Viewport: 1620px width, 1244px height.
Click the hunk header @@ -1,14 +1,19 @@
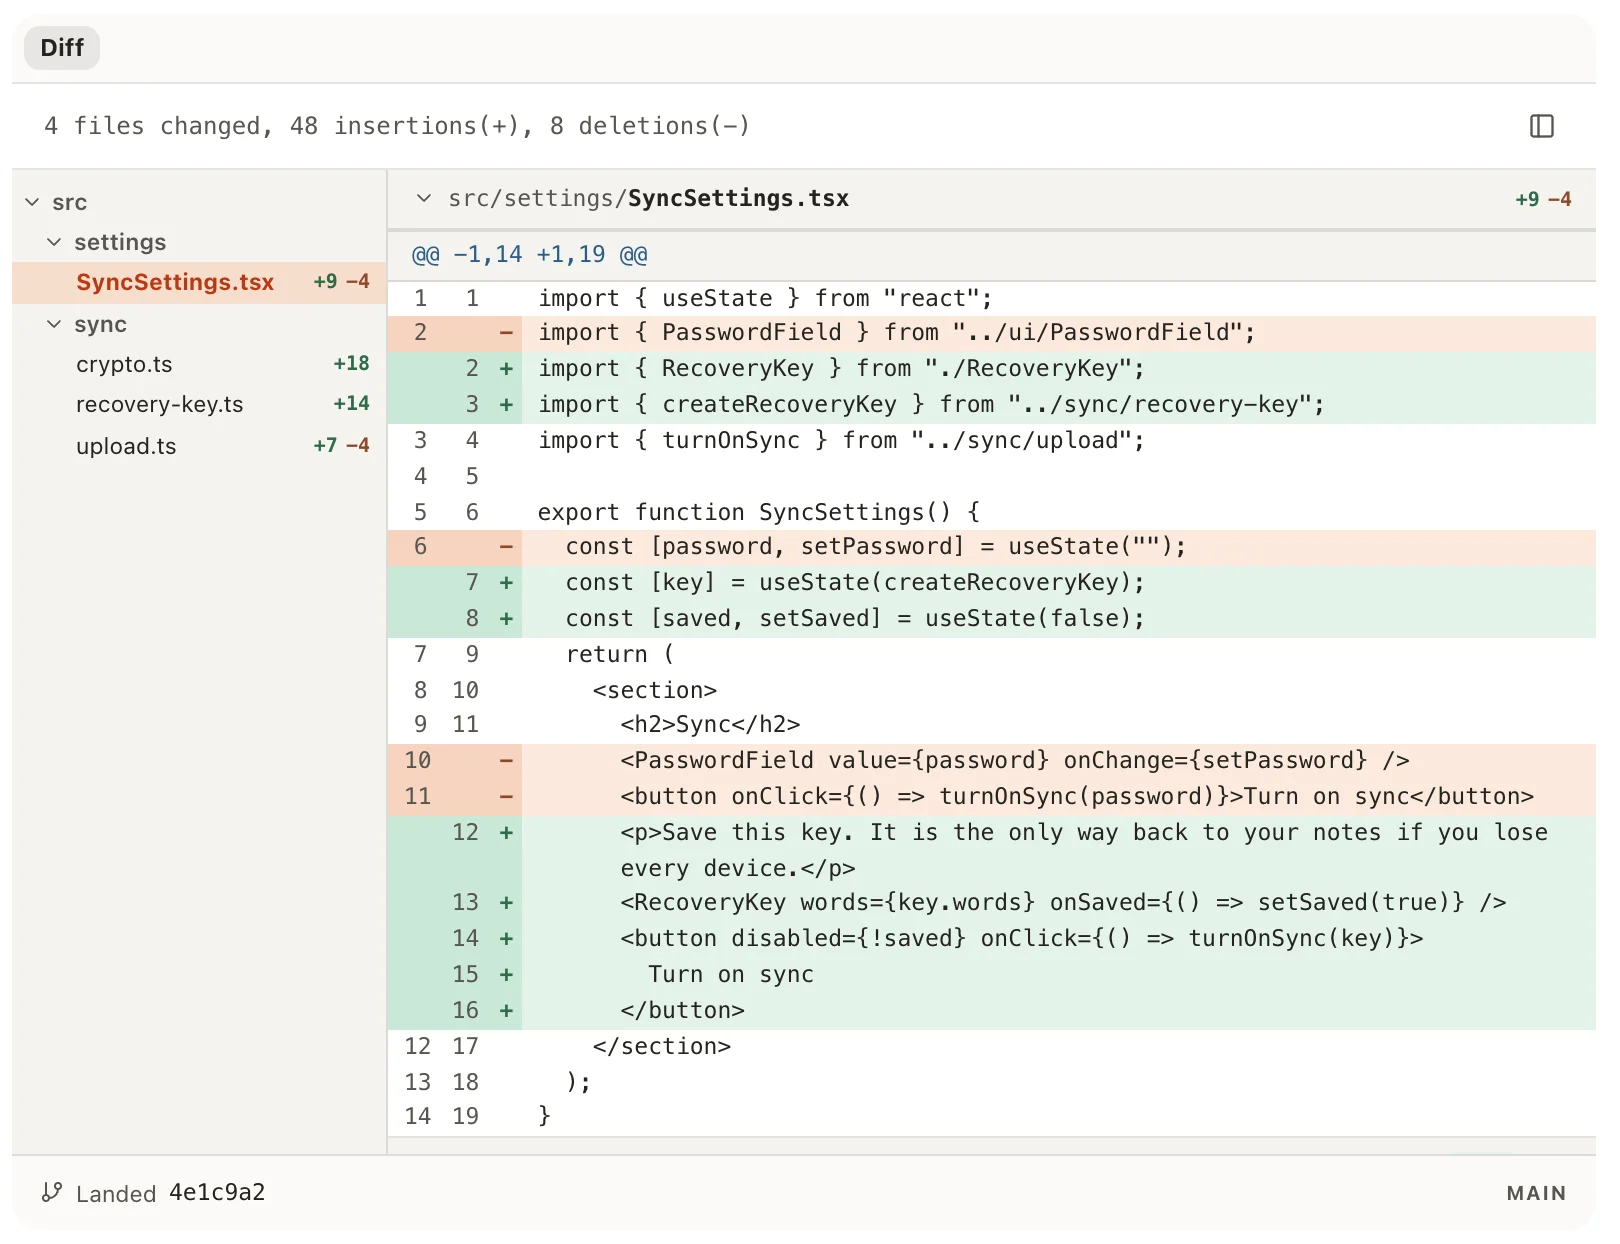529,254
